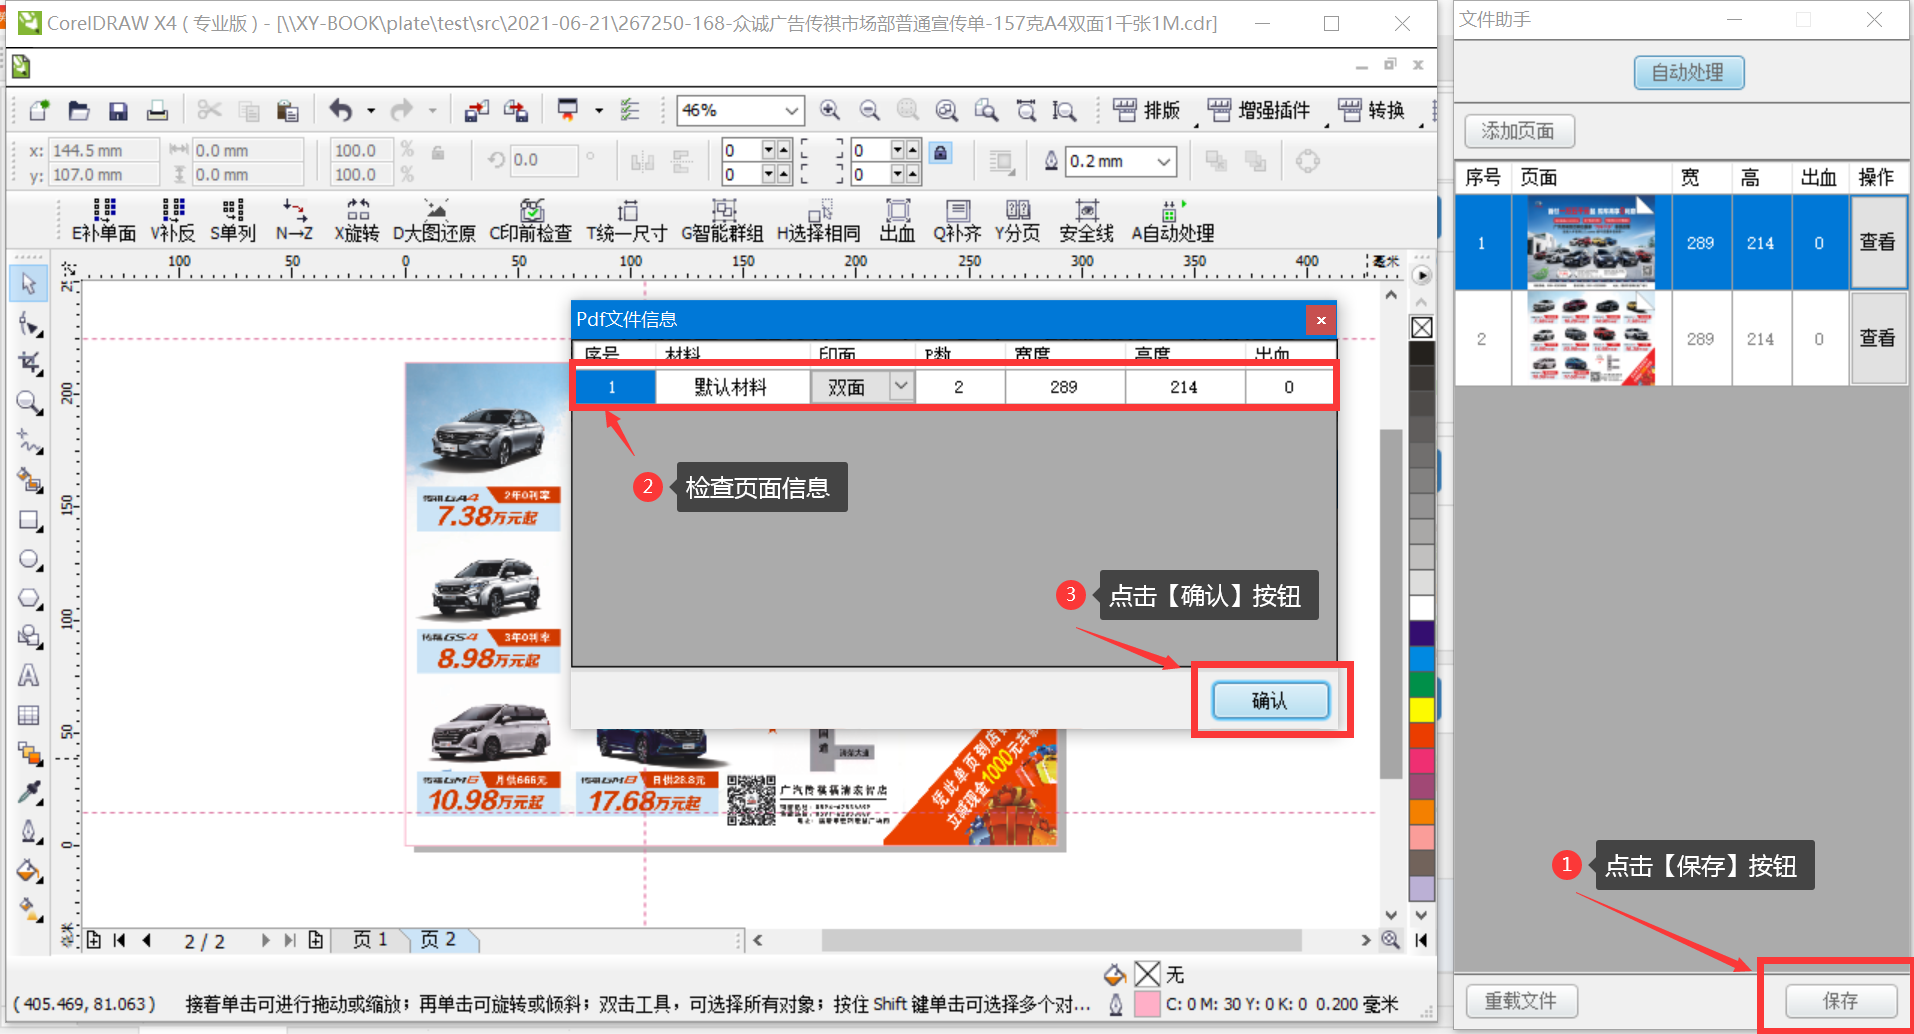1914x1034 pixels.
Task: Click the 确认 button in Pdf文件信息 dialog
Action: [x=1270, y=700]
